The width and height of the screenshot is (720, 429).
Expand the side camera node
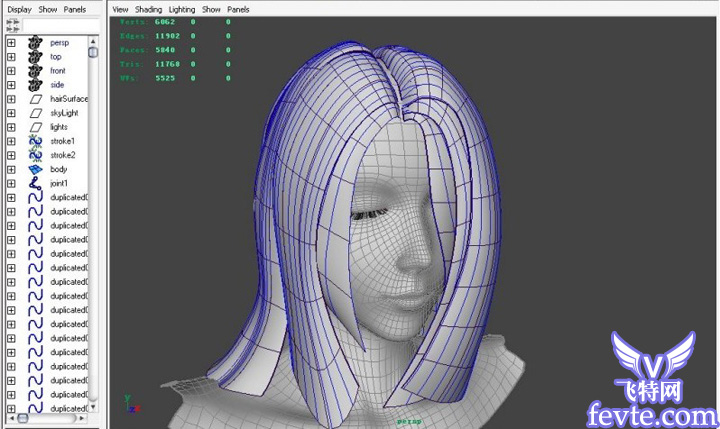tap(11, 85)
